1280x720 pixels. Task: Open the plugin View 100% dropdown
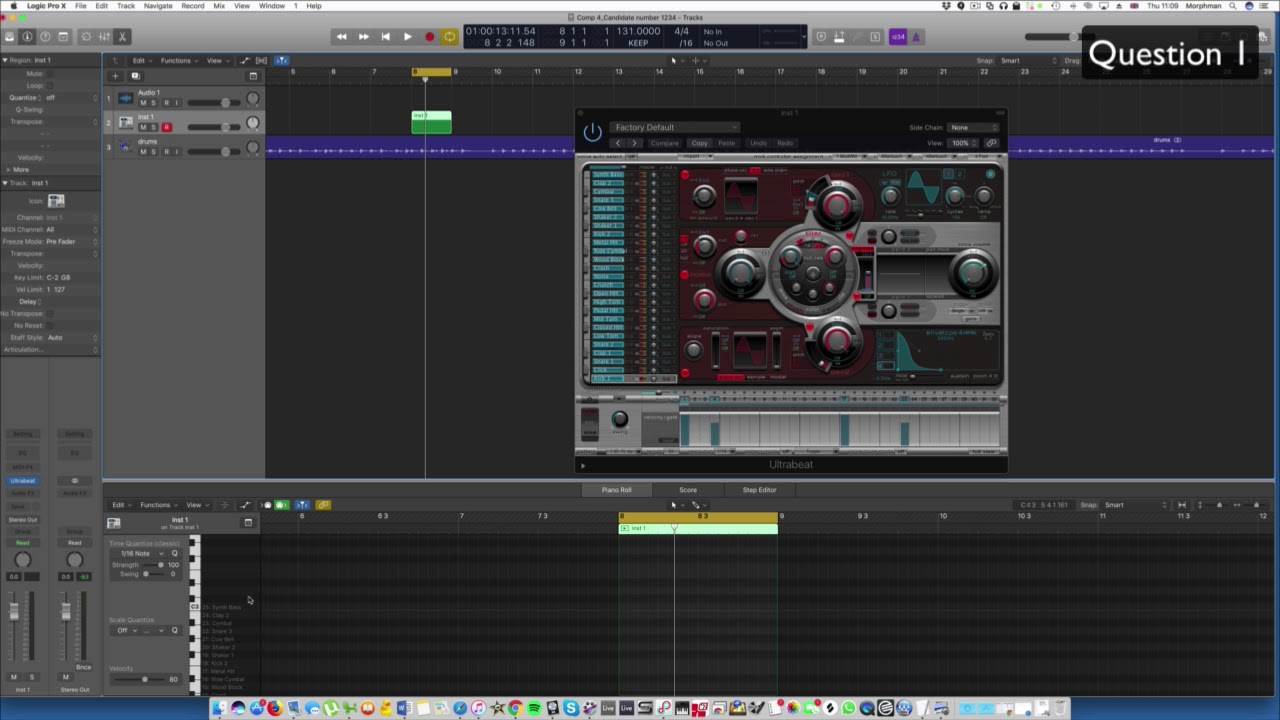tap(963, 143)
